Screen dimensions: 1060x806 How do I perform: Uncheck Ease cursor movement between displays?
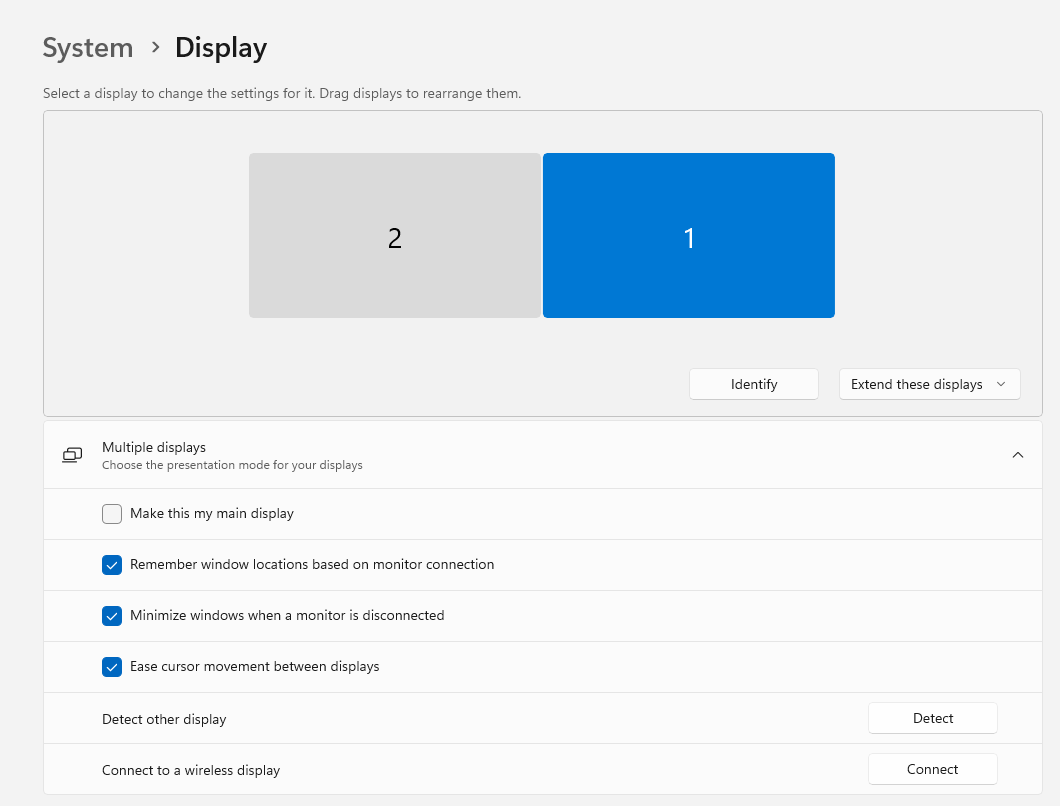point(112,666)
